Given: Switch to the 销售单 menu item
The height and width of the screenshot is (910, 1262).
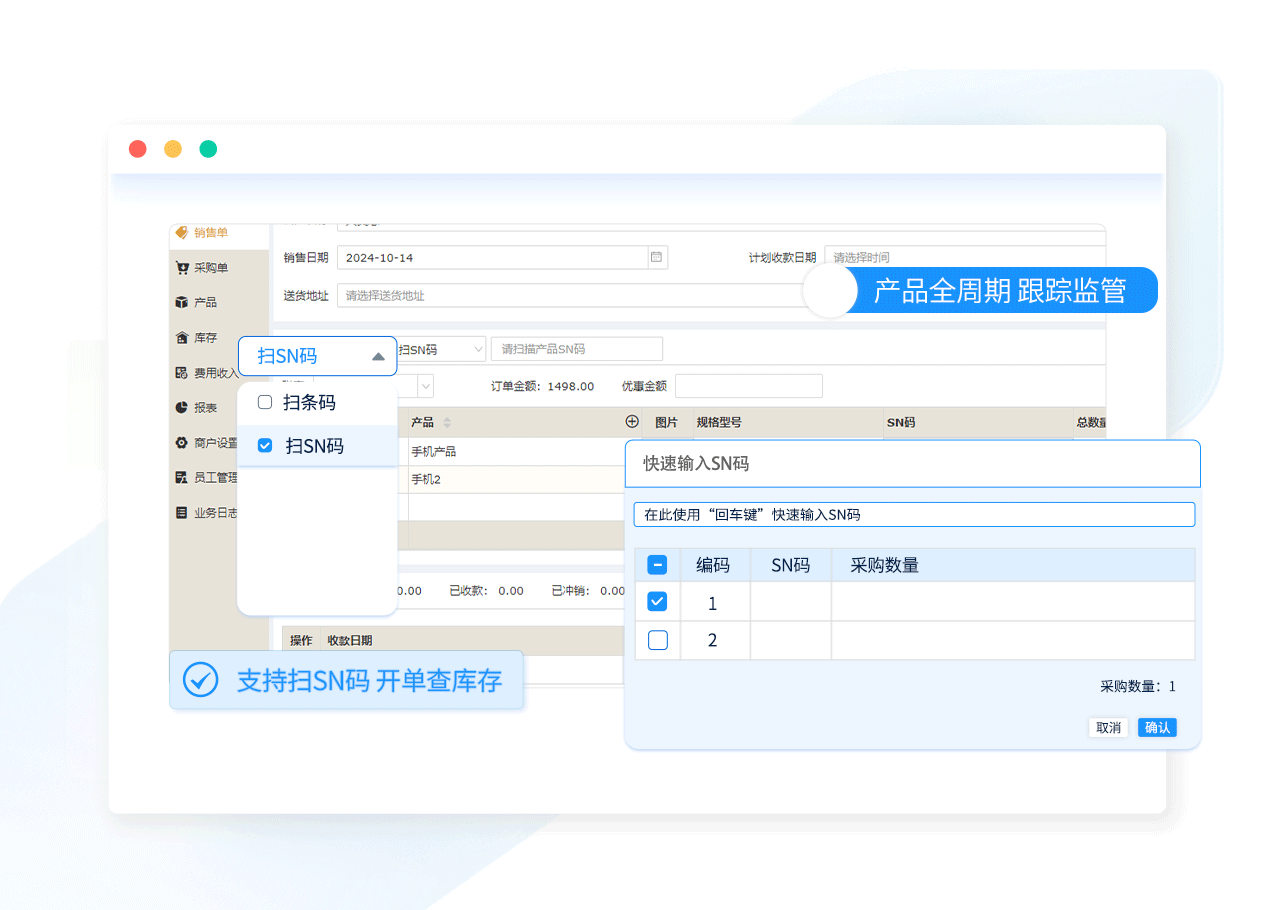Looking at the screenshot, I should pos(210,233).
